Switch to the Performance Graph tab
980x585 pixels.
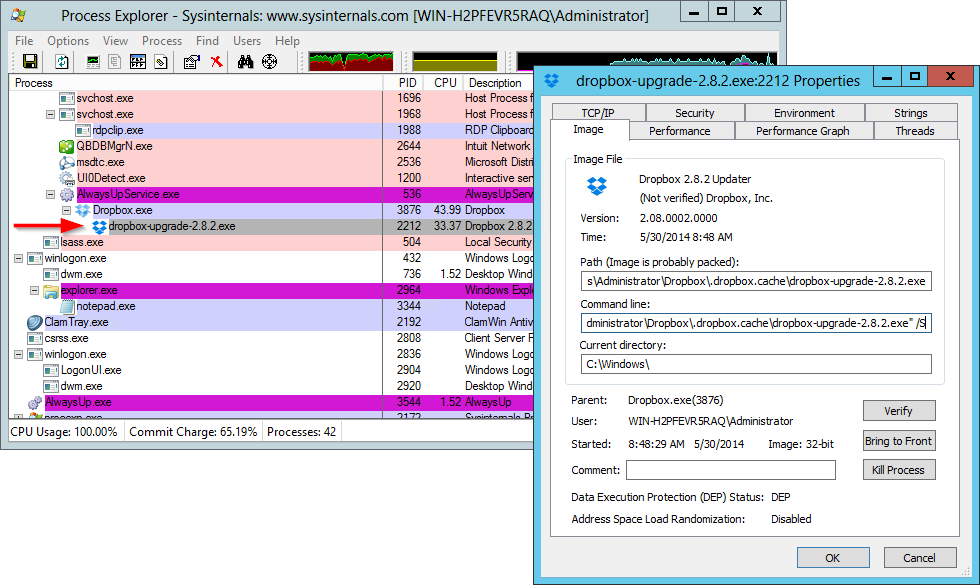[802, 131]
